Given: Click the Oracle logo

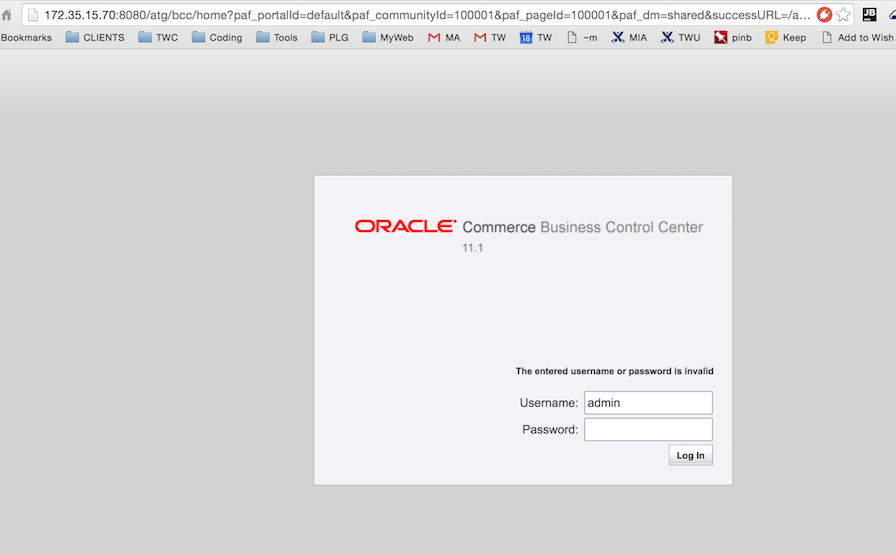Looking at the screenshot, I should click(405, 226).
